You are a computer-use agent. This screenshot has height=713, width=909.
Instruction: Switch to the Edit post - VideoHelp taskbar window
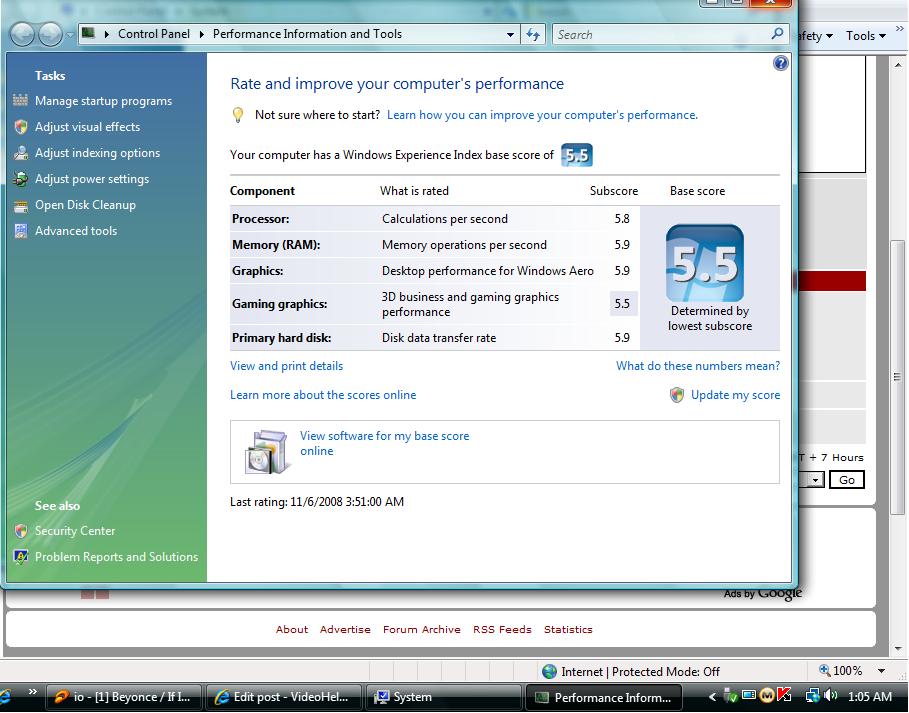pos(284,697)
